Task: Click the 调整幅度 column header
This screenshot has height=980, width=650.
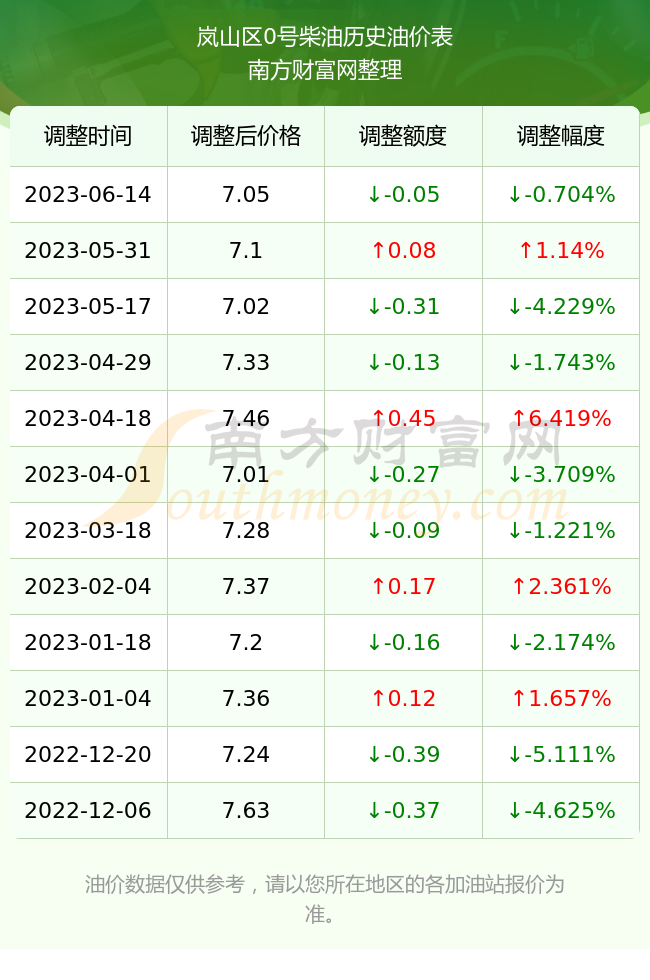Action: [561, 136]
